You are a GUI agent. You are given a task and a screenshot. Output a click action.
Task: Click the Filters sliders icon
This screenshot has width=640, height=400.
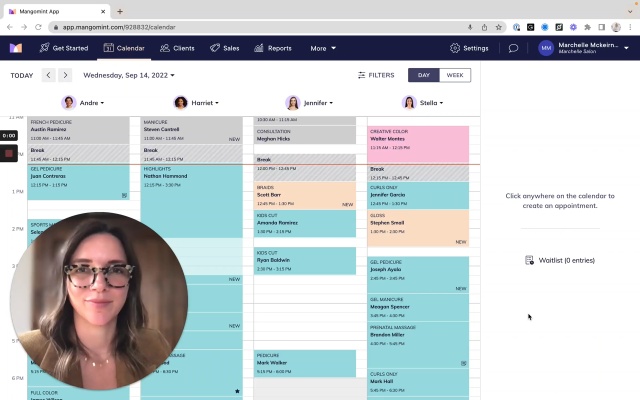(x=361, y=75)
